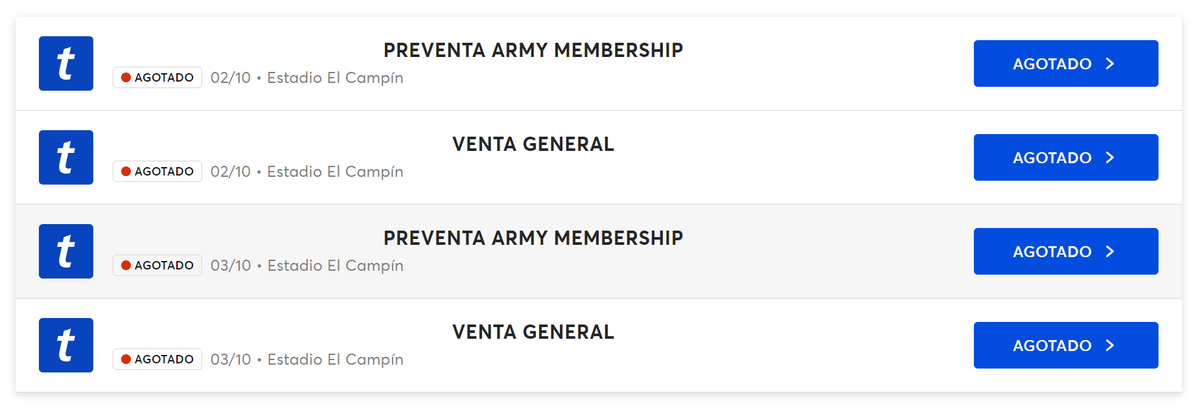Click blue Agotado button for 02/10 Preventa Army
1200x410 pixels.
click(1065, 64)
